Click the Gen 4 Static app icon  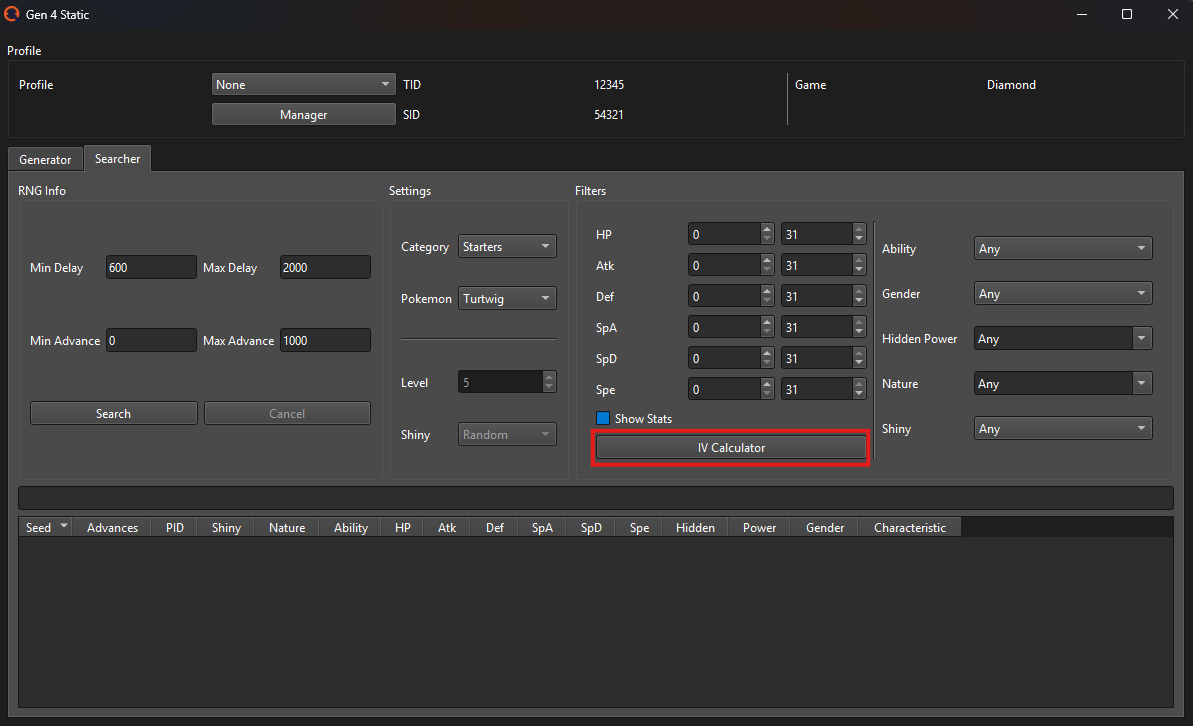point(11,14)
